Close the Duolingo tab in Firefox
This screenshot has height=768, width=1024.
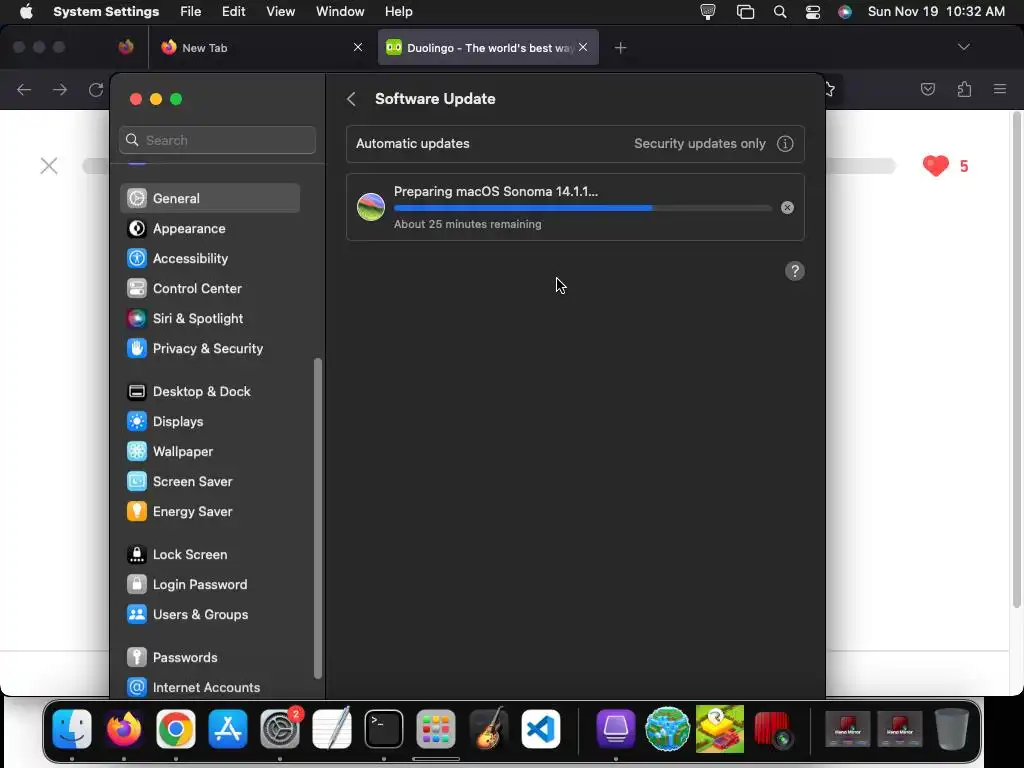(583, 47)
